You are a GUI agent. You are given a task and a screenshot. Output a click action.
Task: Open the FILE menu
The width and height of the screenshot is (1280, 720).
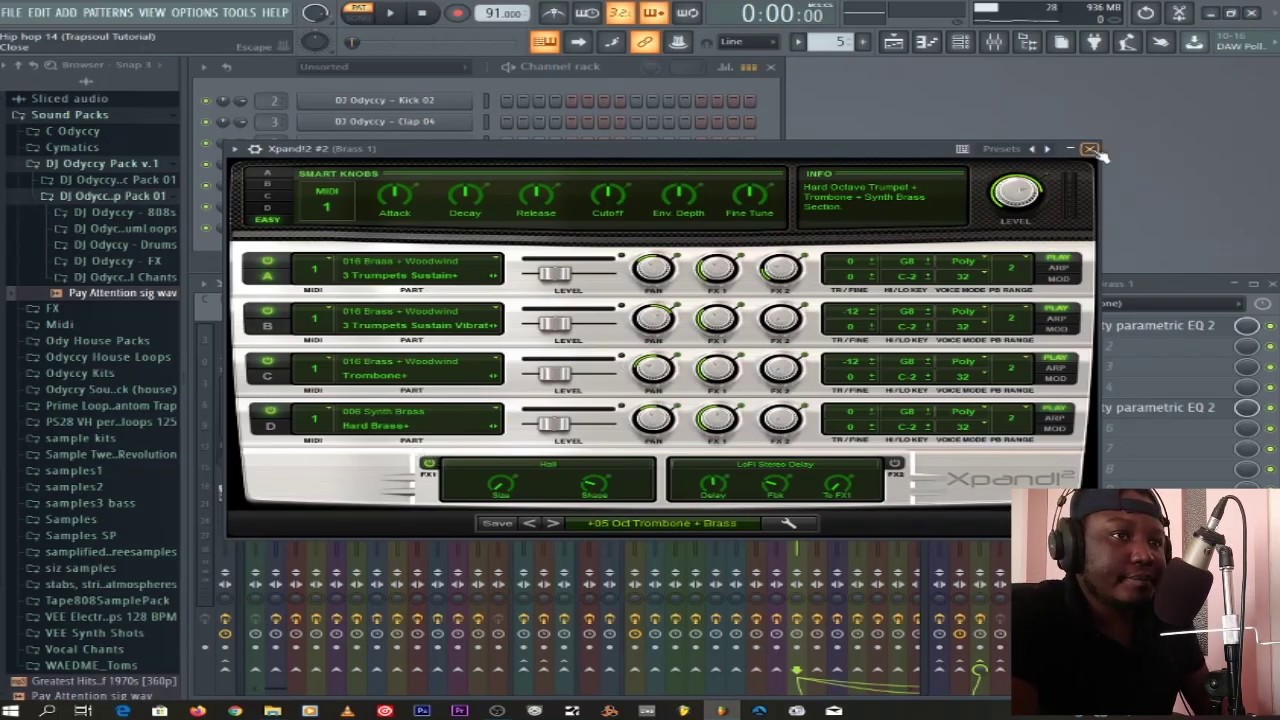click(12, 12)
